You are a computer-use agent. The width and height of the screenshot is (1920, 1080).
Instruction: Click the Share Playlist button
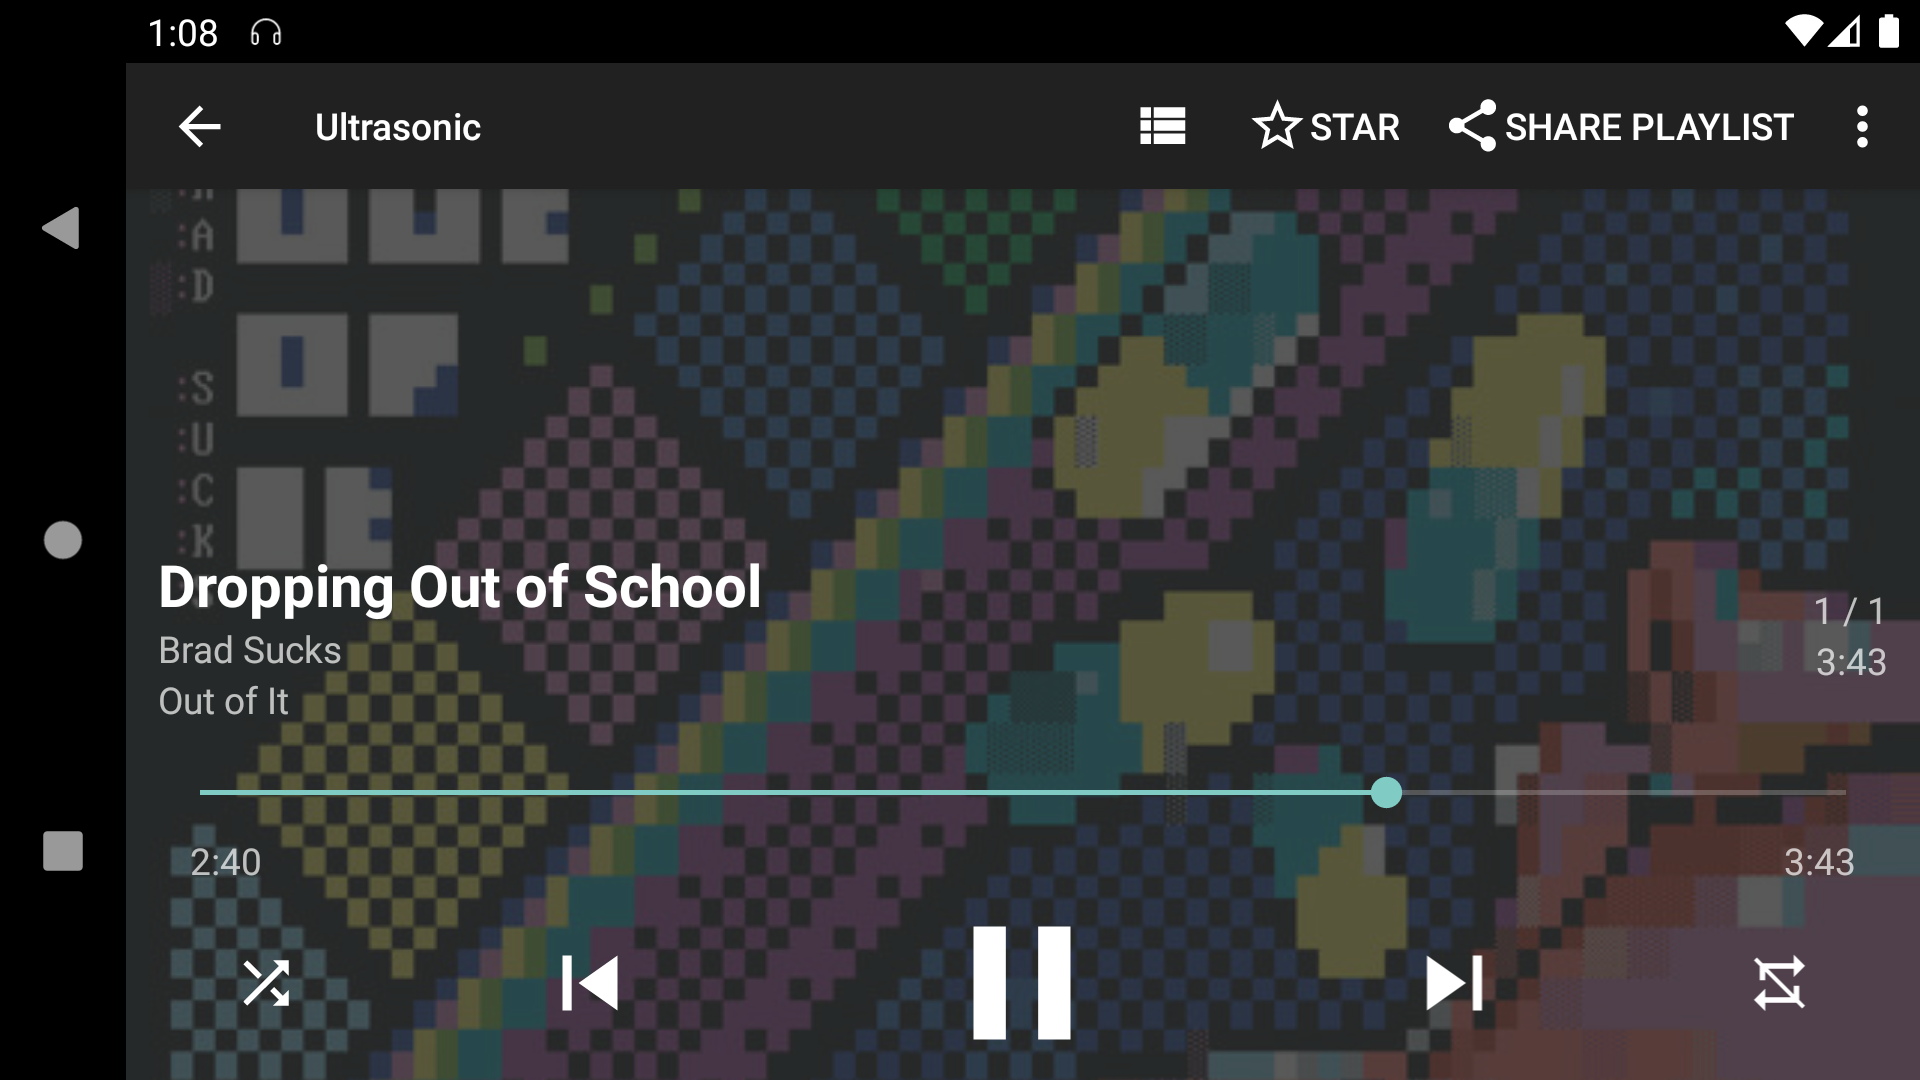coord(1621,127)
